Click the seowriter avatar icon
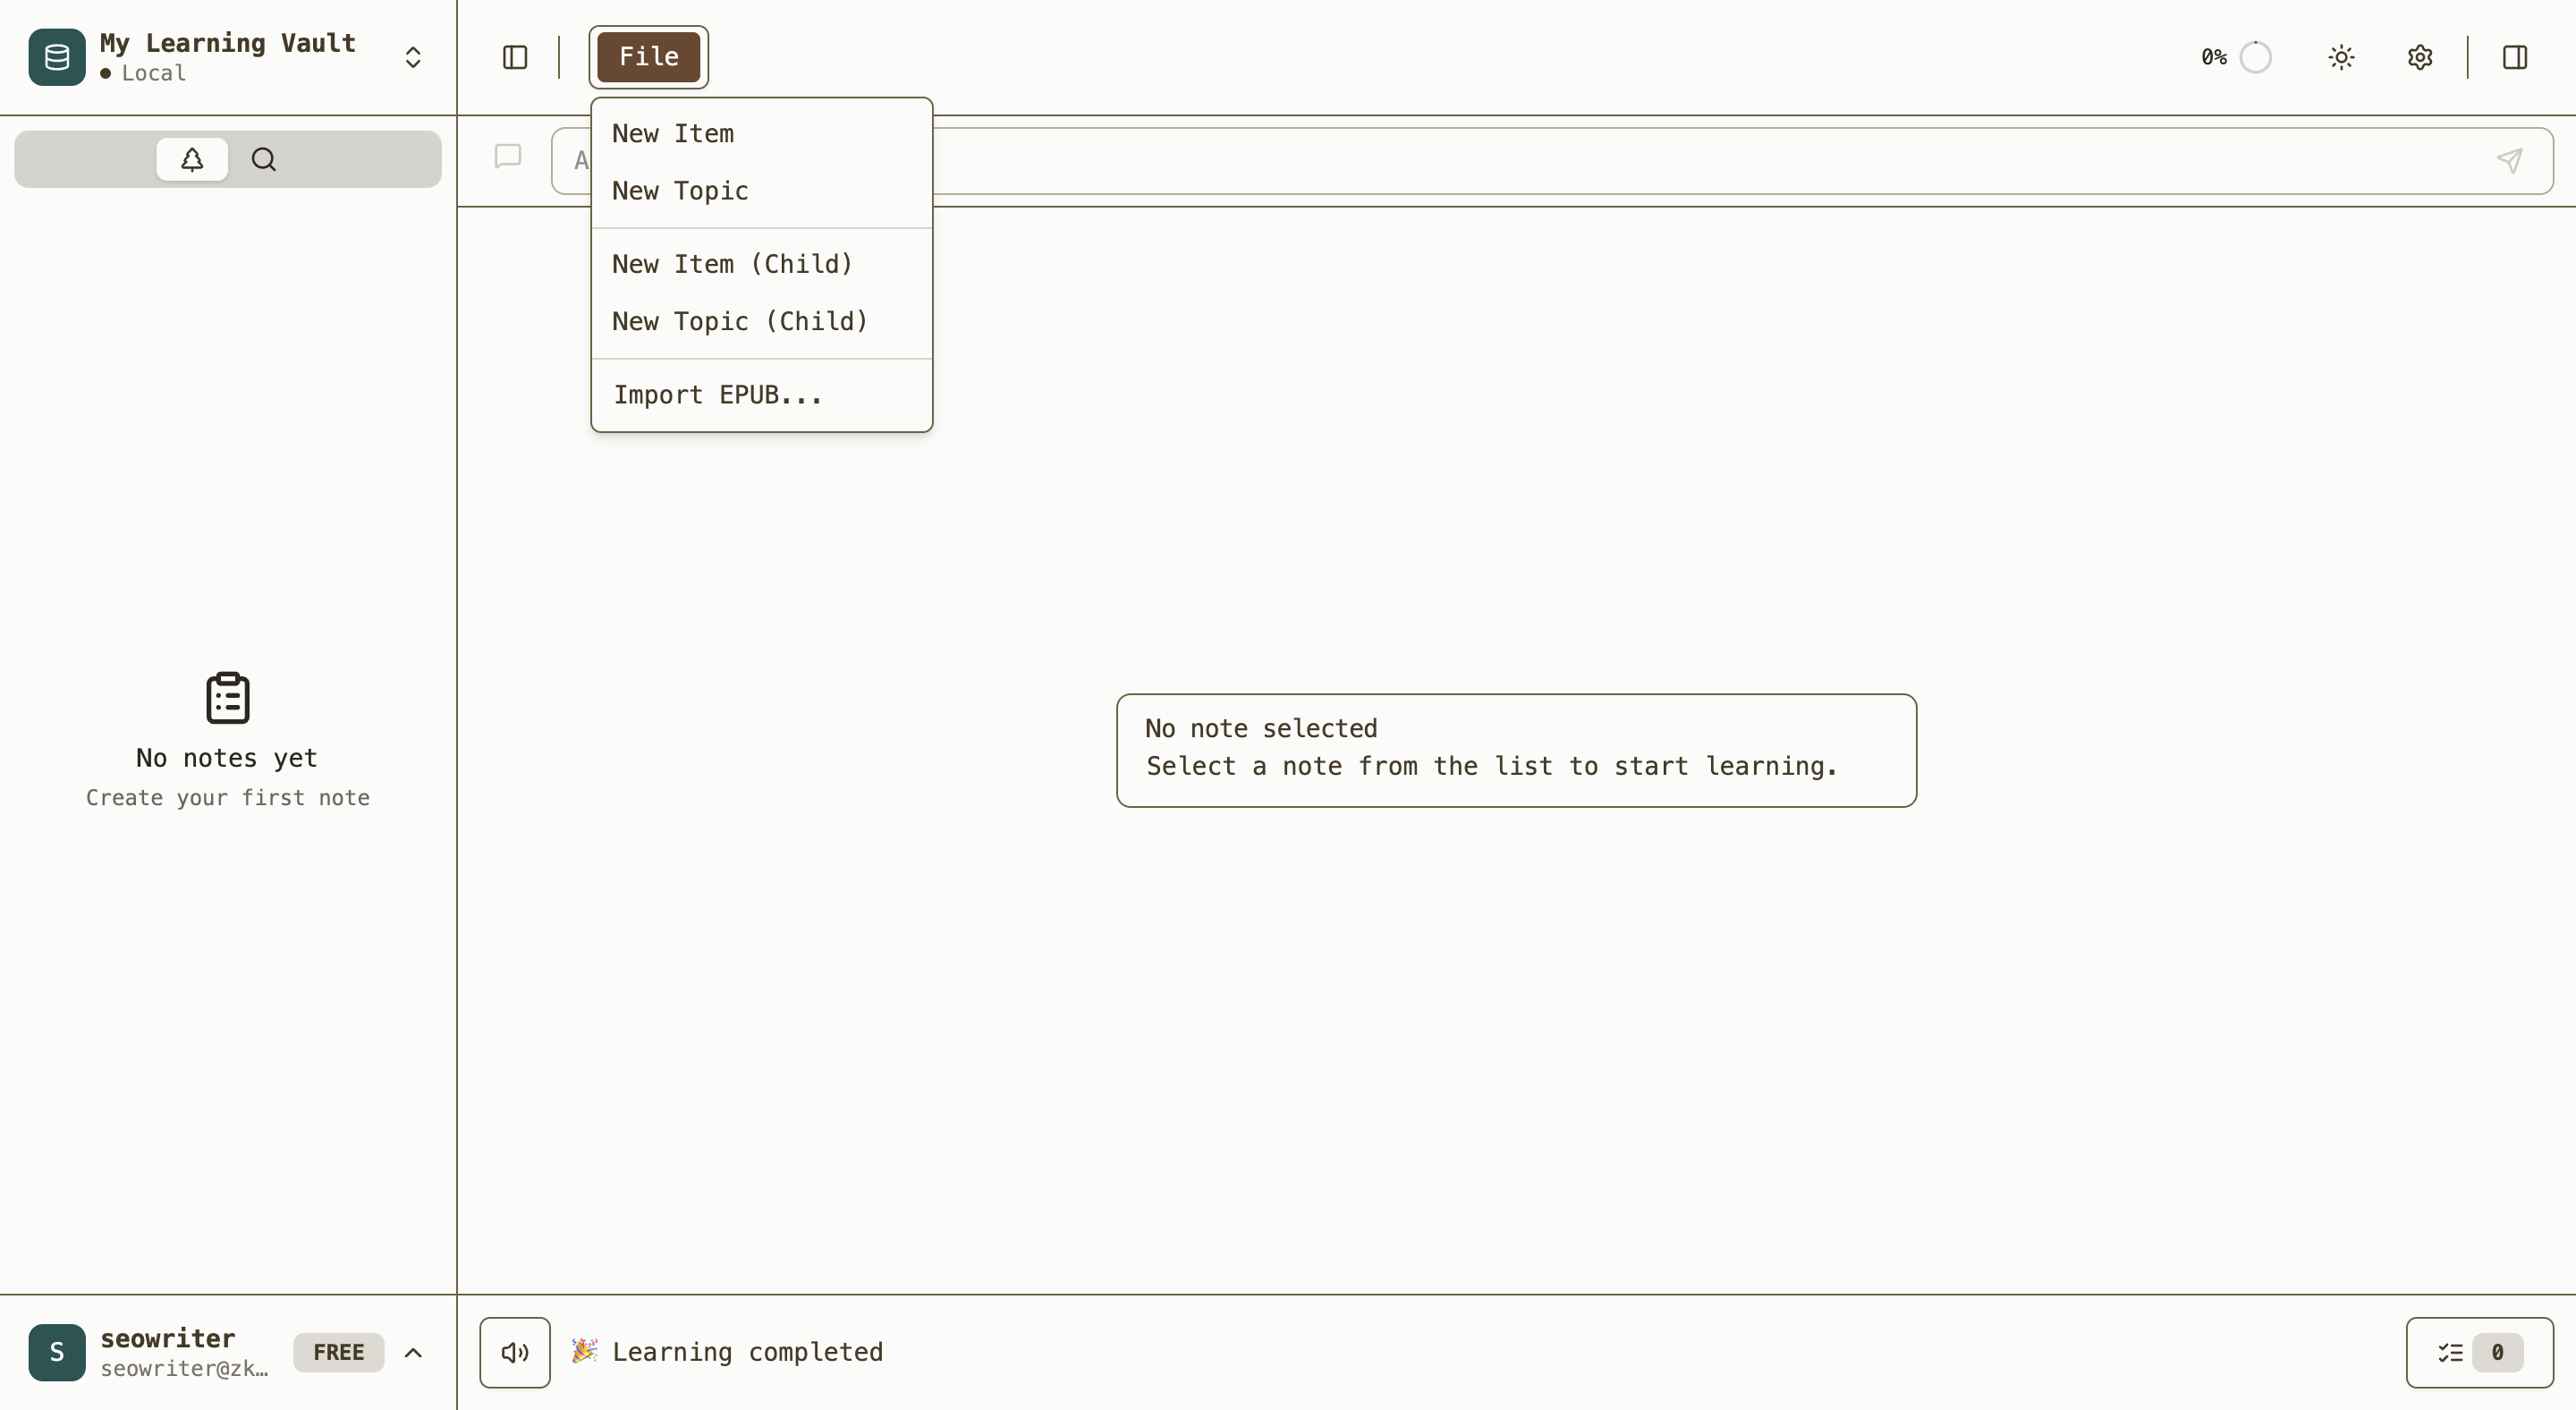 57,1352
